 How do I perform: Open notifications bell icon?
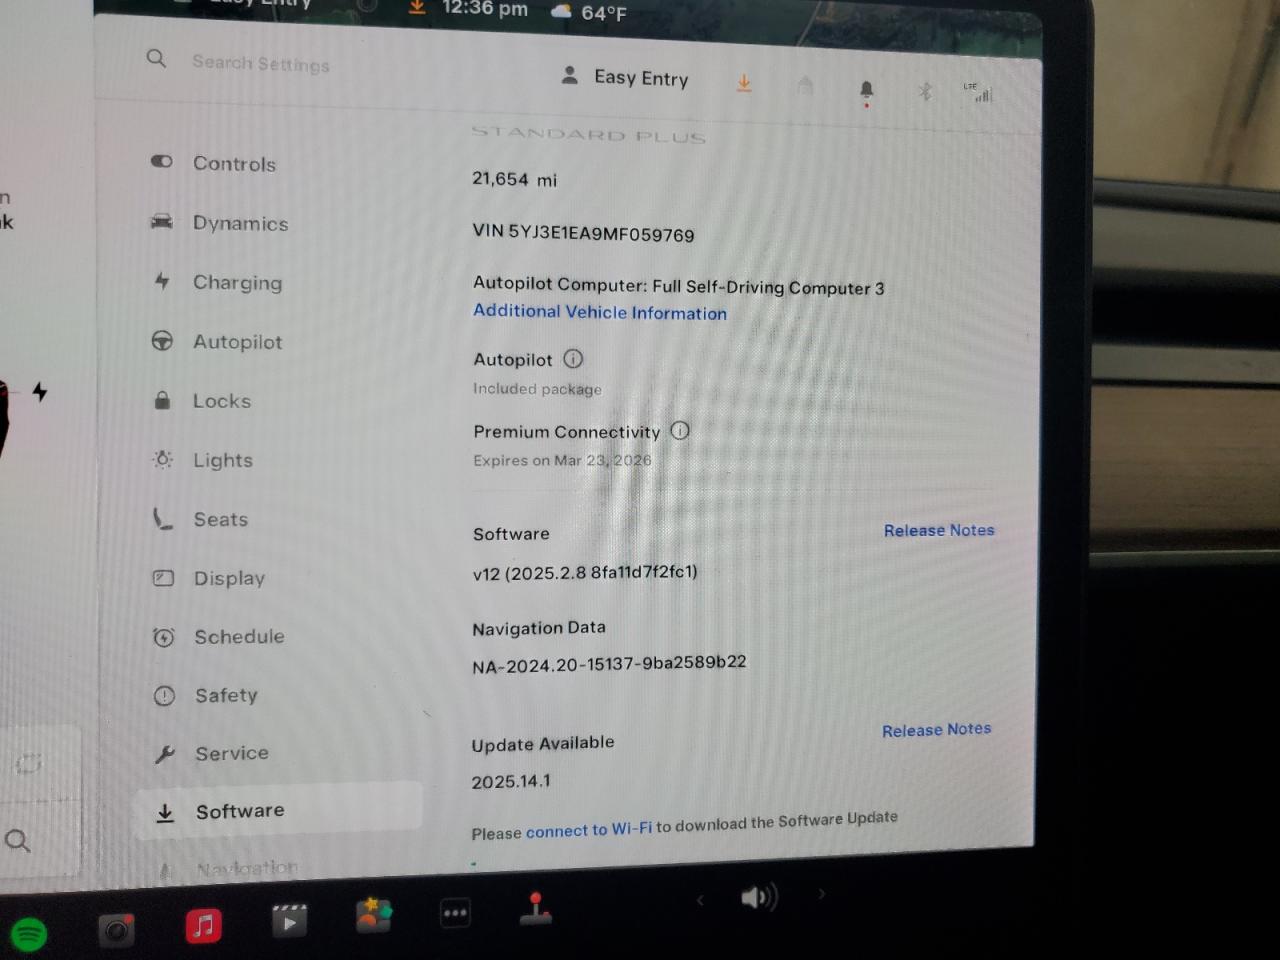tap(867, 92)
